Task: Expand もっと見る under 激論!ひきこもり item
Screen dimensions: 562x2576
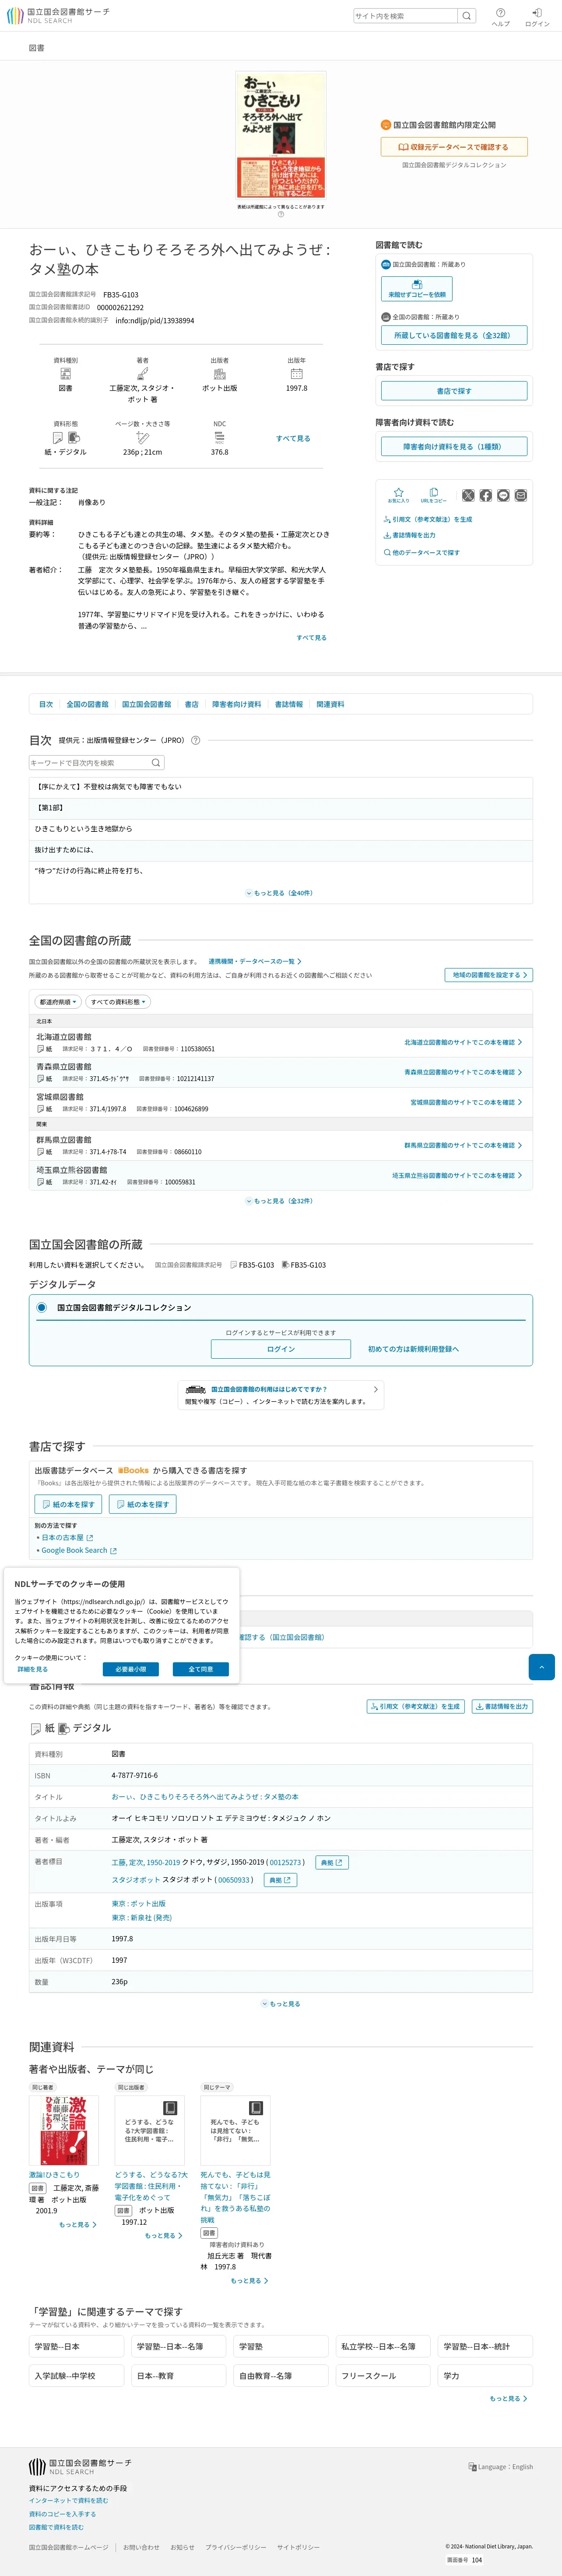Action: point(77,2225)
